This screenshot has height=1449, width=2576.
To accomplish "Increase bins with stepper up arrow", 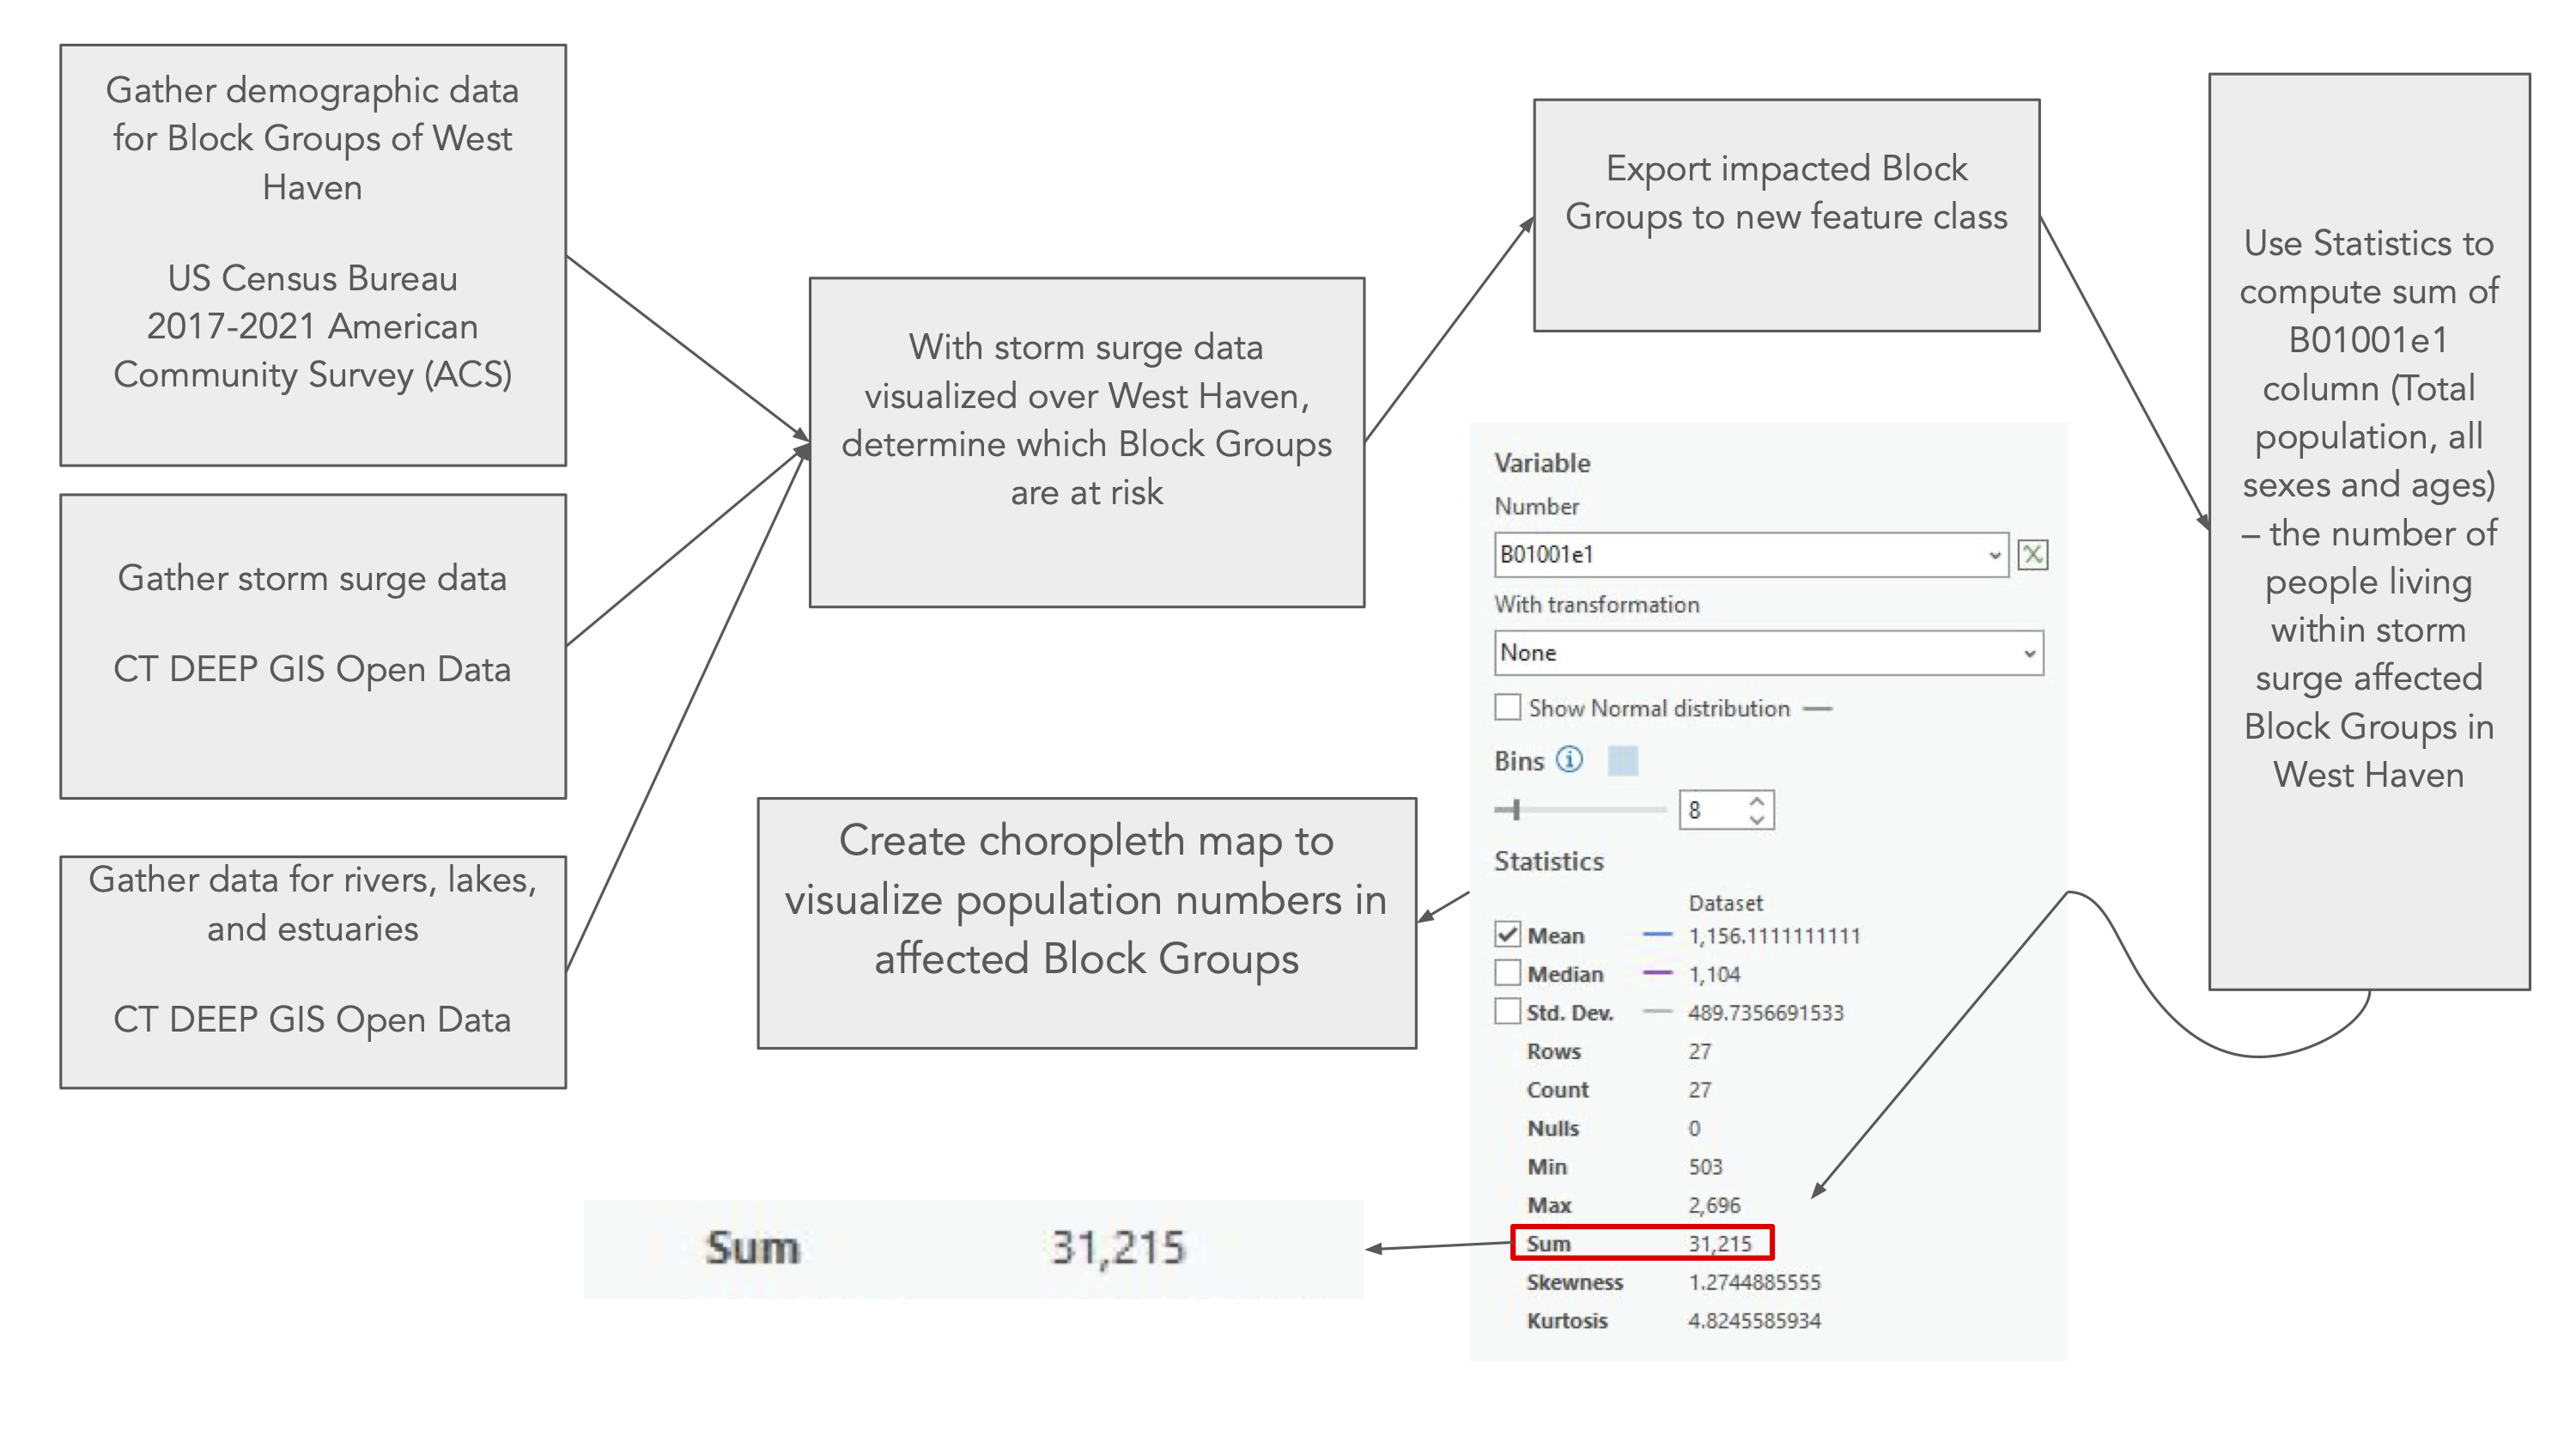I will pos(1757,800).
